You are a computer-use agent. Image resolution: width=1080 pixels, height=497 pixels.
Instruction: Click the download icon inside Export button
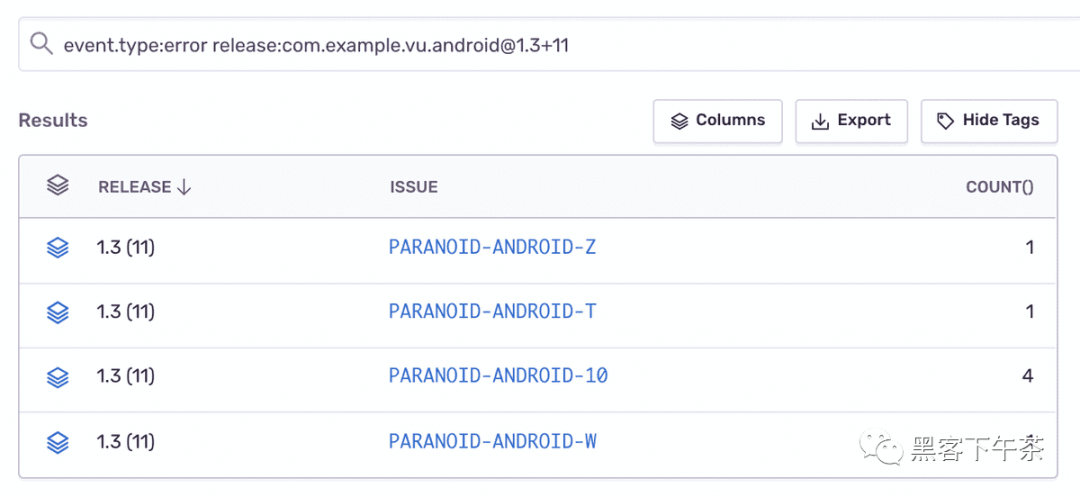[820, 121]
